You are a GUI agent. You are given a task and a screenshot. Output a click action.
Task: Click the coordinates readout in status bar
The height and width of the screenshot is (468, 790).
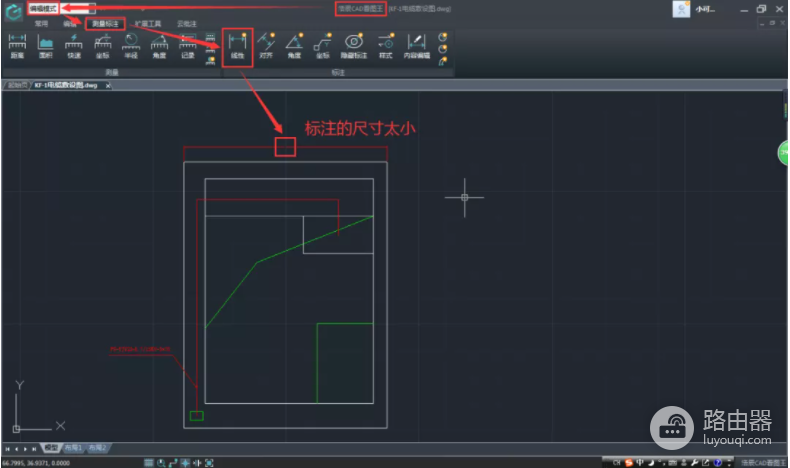tap(36, 463)
